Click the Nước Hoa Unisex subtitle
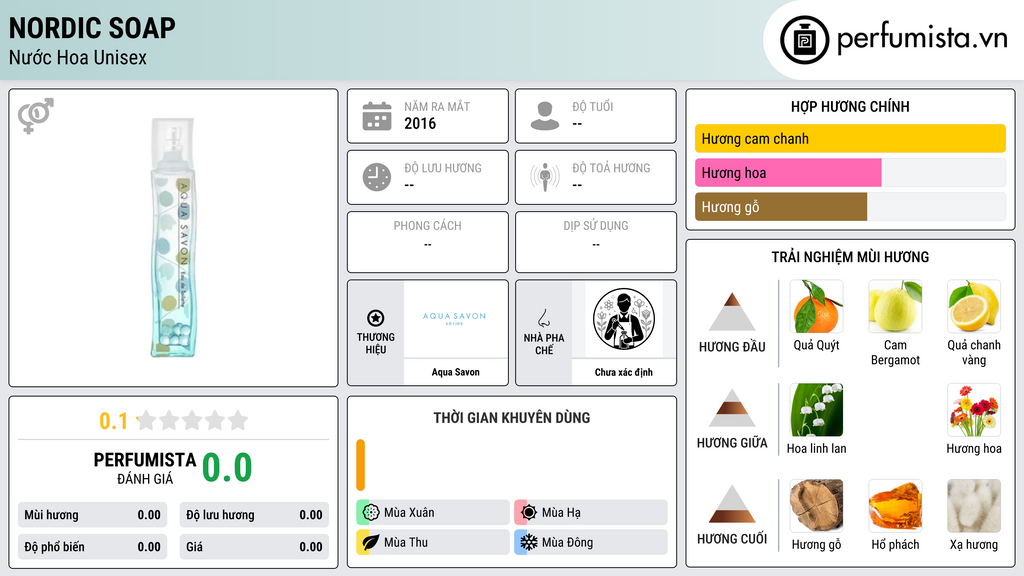The image size is (1024, 576). tap(78, 57)
